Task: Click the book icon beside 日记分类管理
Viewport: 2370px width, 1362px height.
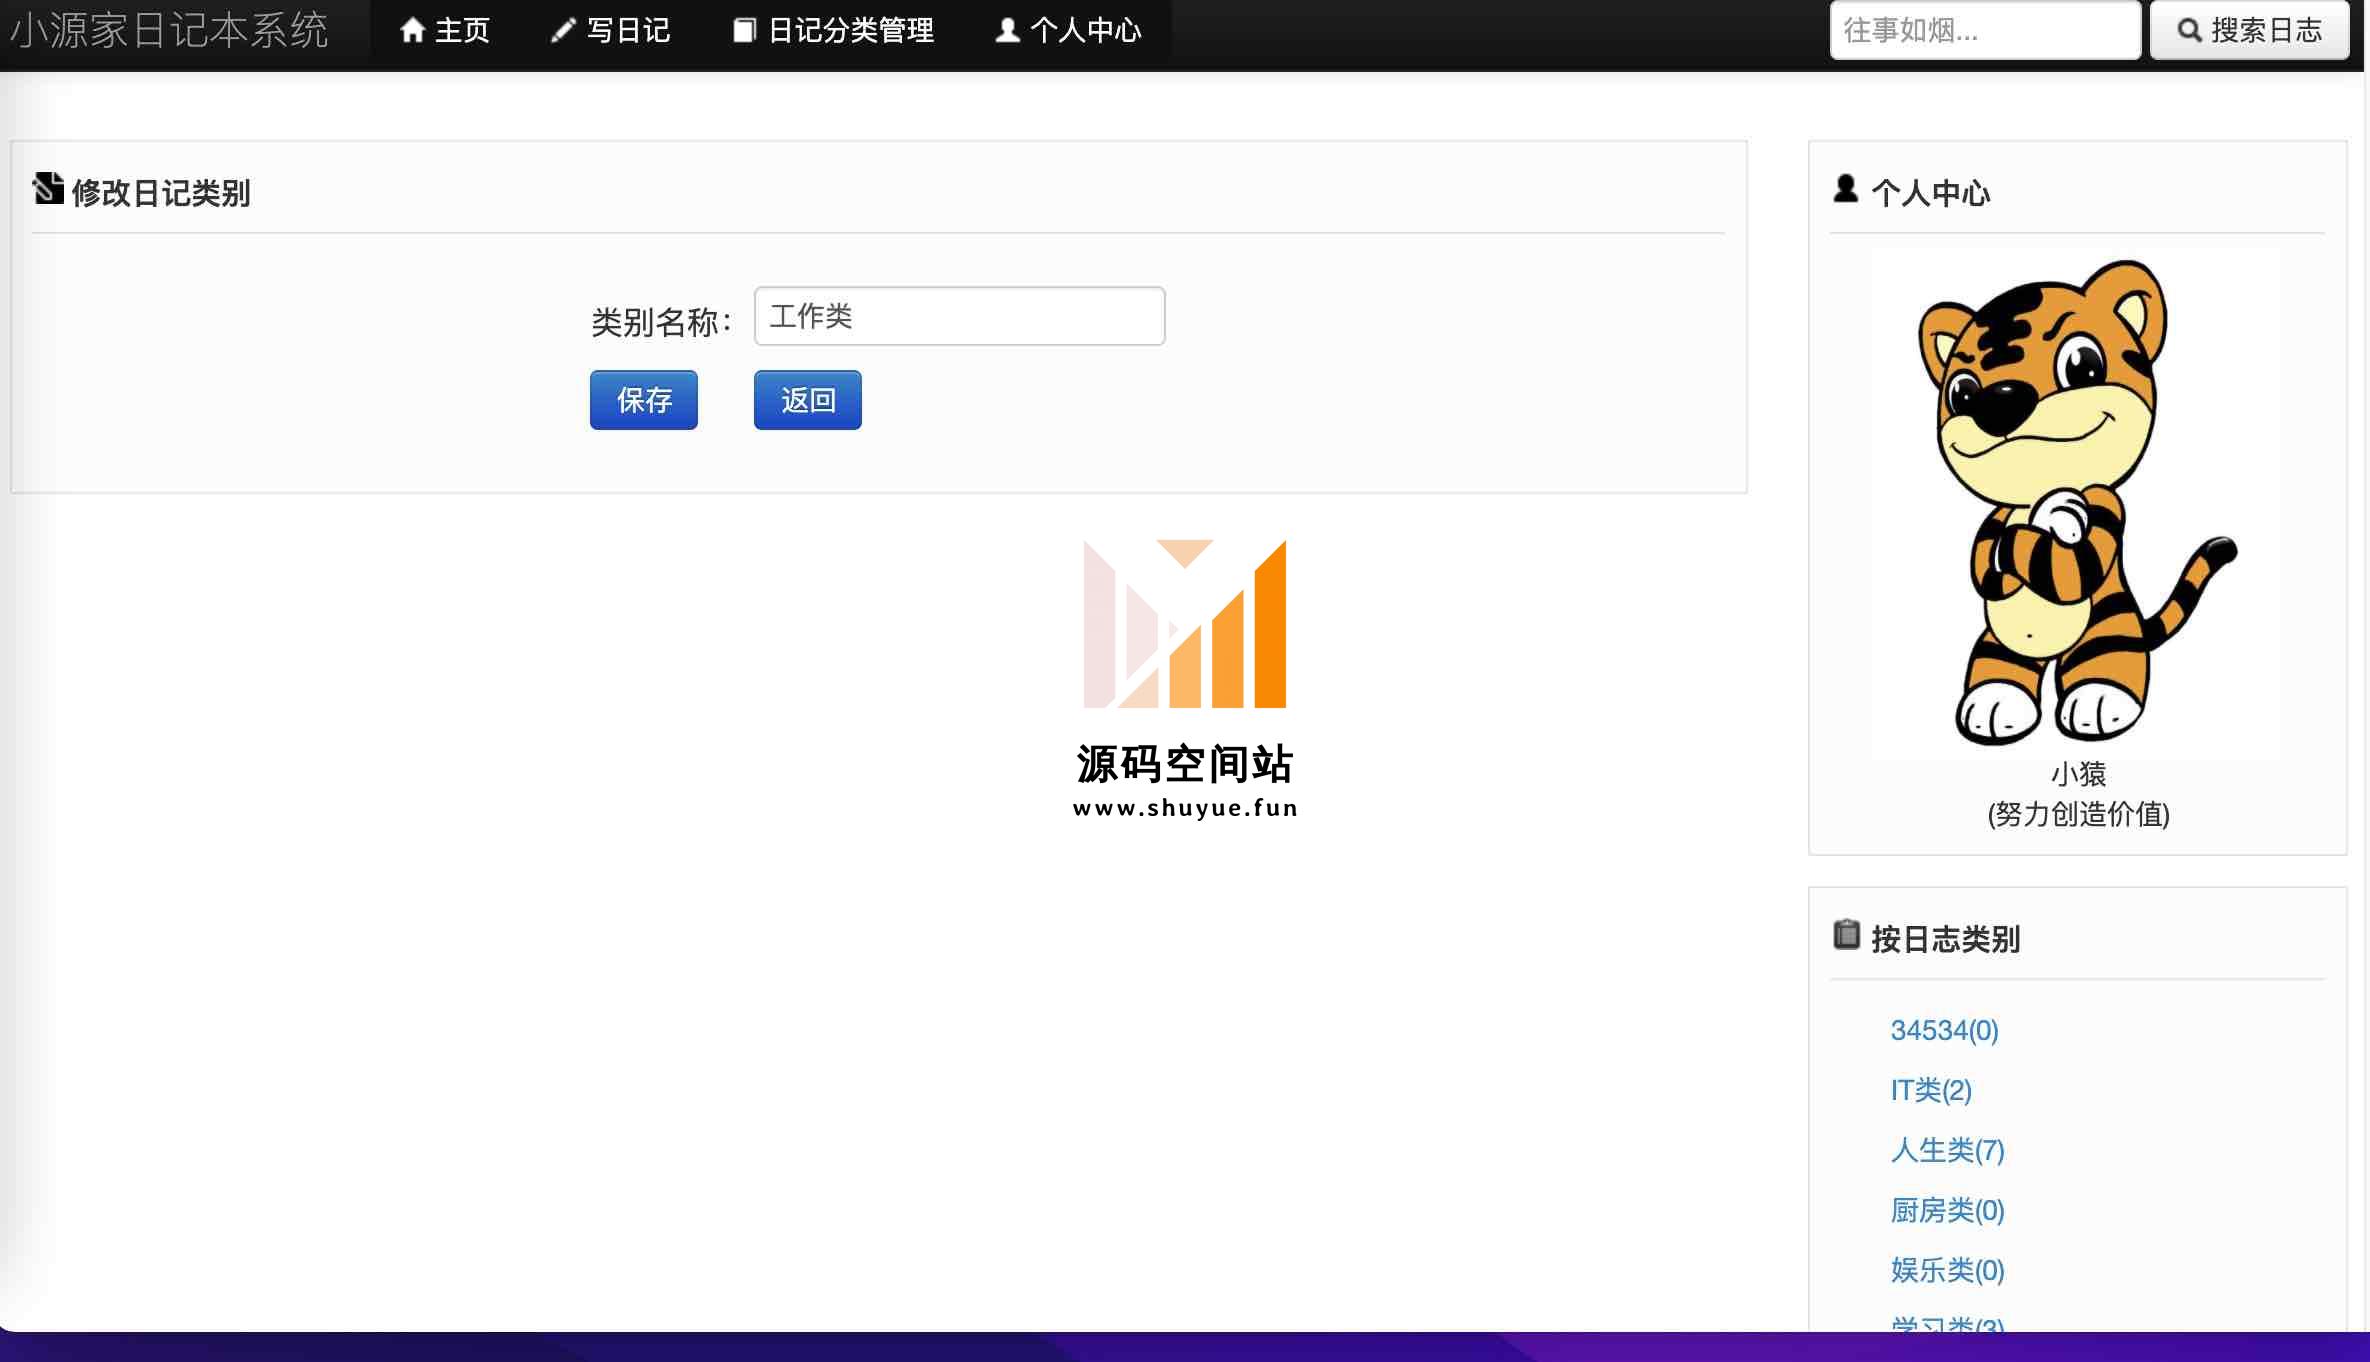Action: point(744,31)
